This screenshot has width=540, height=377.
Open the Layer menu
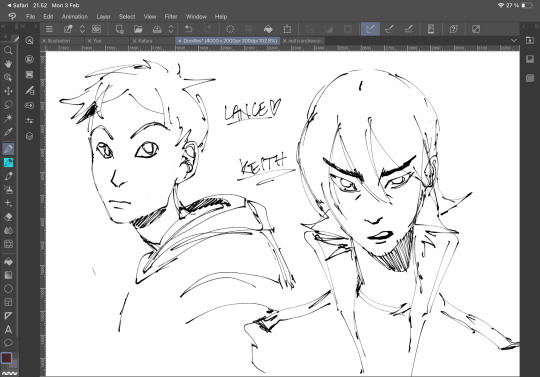tap(103, 17)
